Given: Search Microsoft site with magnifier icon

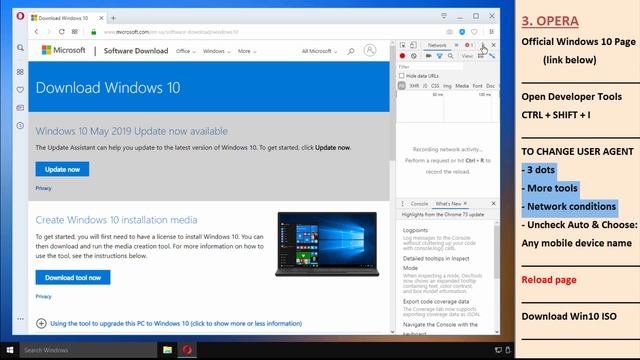Looking at the screenshot, I should click(351, 51).
